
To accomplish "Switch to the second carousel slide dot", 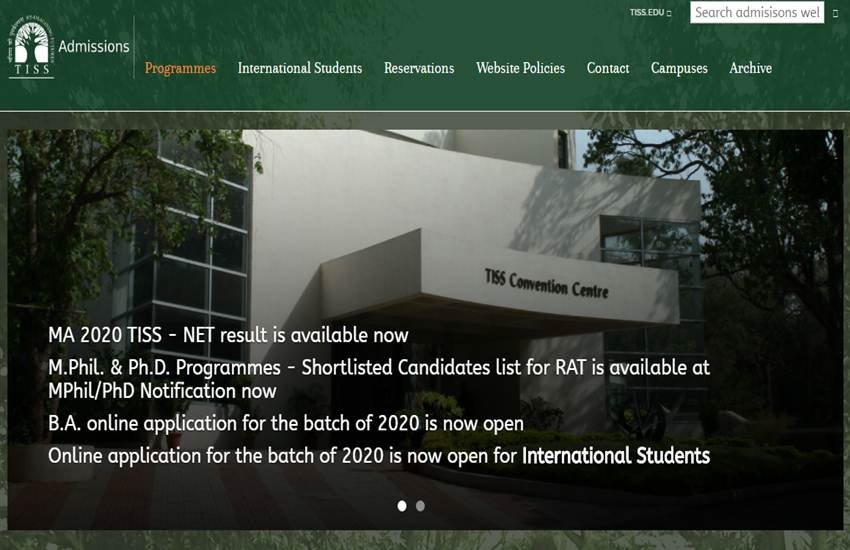I will [420, 506].
